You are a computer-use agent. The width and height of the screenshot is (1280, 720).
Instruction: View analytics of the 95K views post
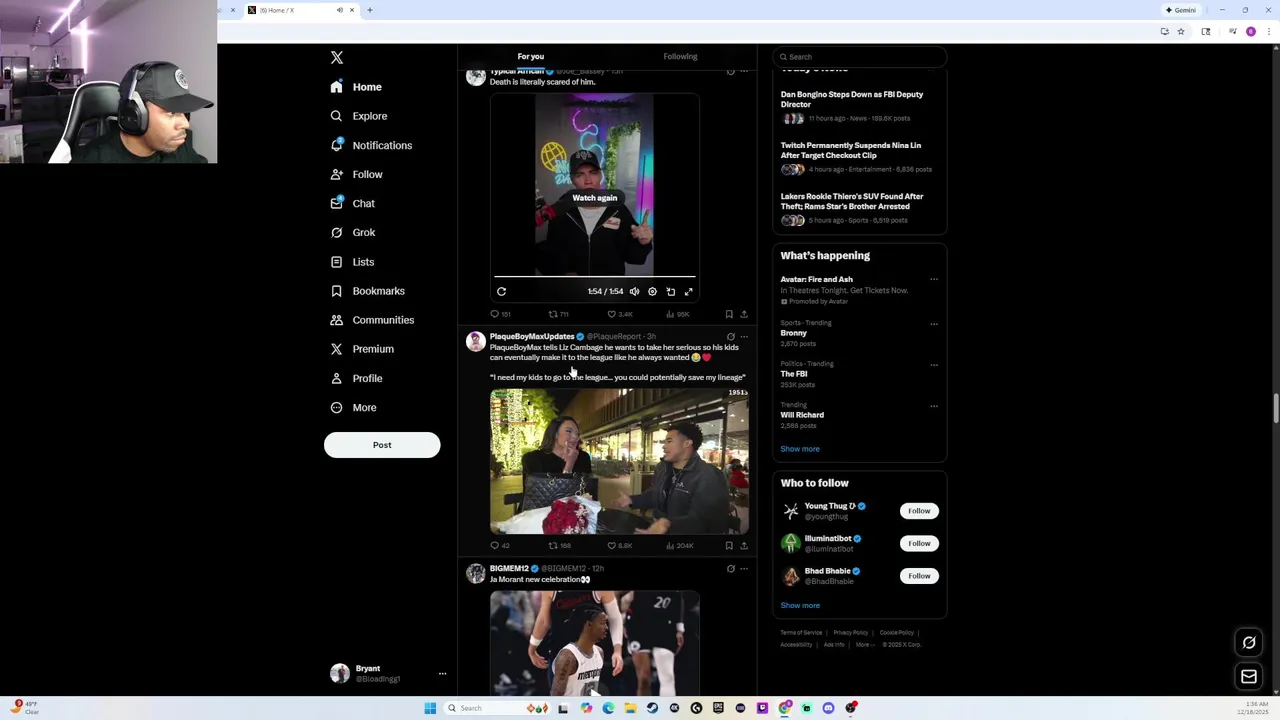[x=677, y=314]
